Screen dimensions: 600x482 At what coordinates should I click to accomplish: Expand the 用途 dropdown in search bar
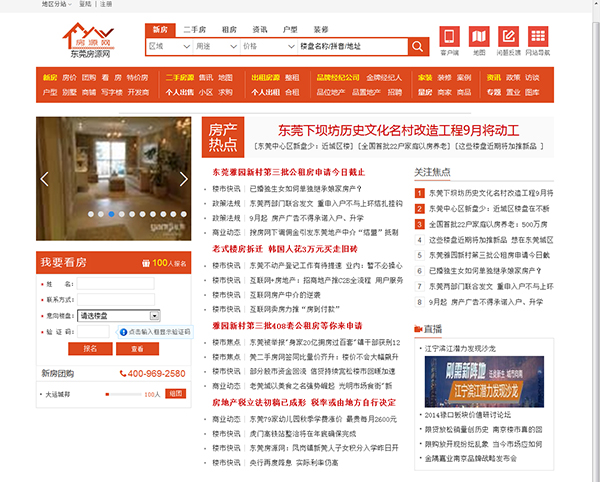coord(216,46)
